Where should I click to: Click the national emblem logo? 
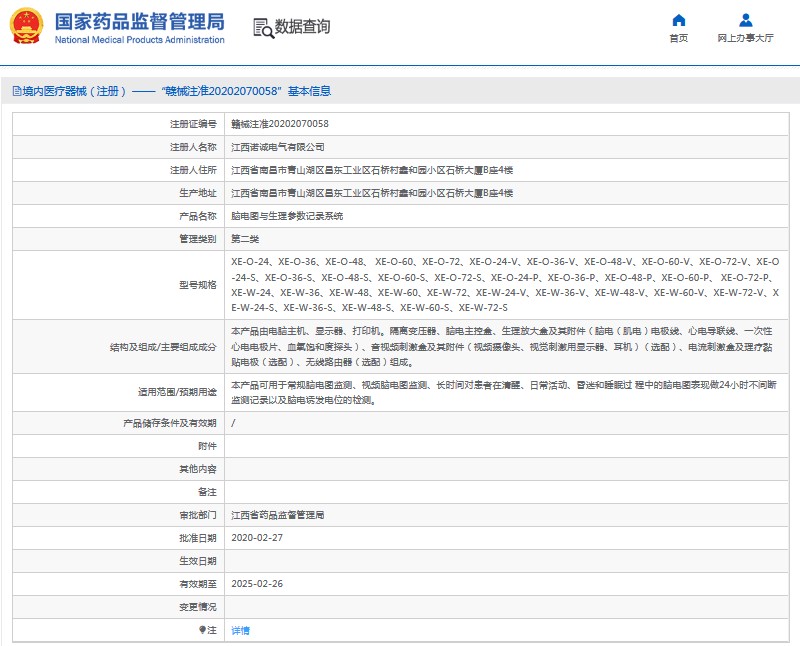point(26,27)
